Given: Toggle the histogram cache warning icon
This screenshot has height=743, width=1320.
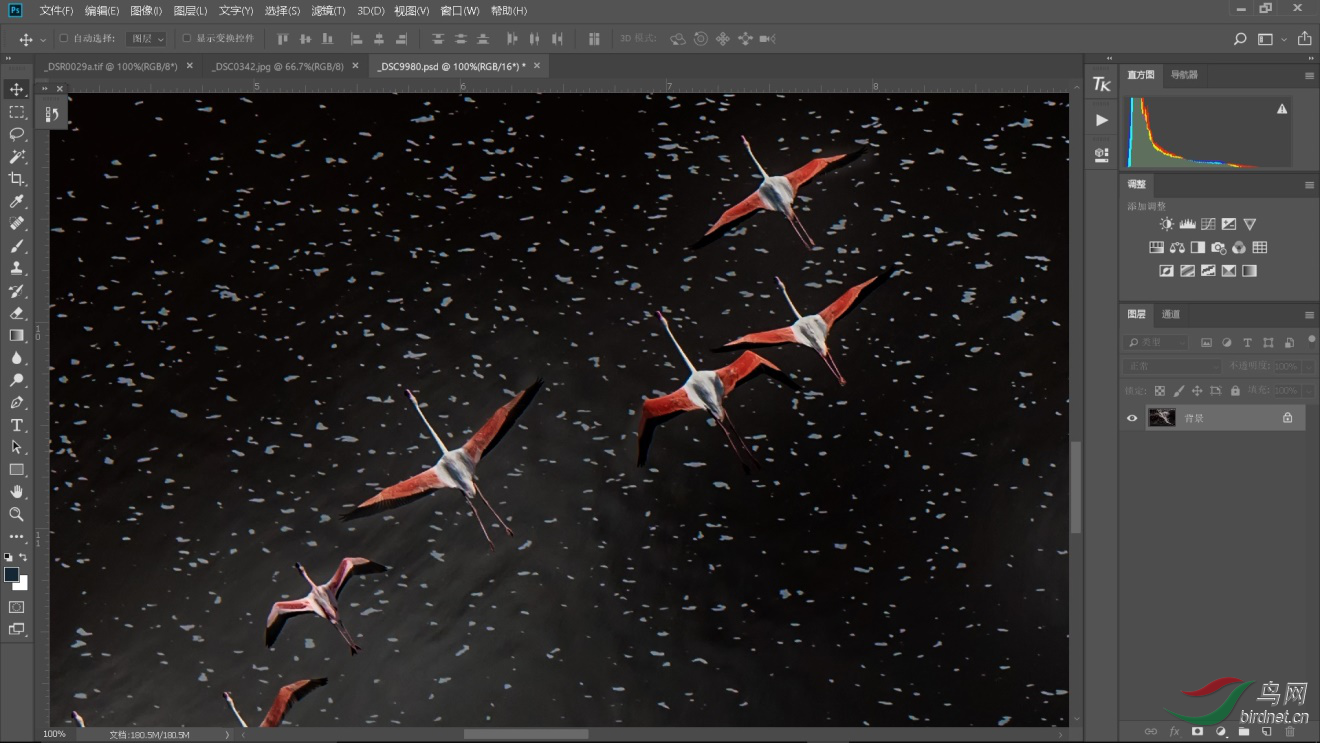Looking at the screenshot, I should (1282, 109).
